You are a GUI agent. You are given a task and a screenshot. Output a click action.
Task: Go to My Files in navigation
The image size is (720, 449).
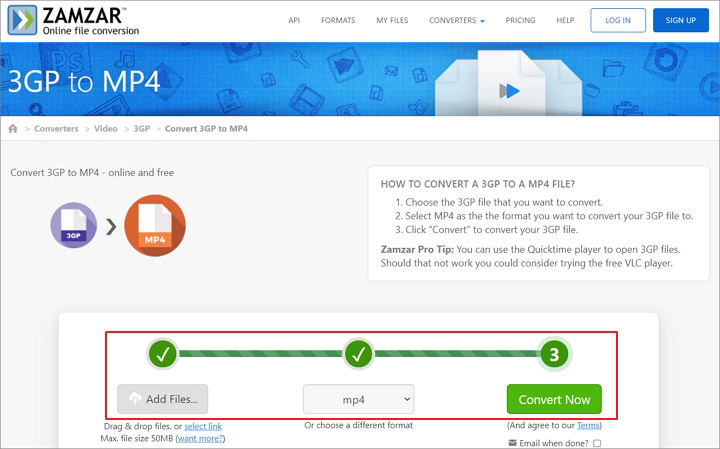pyautogui.click(x=392, y=20)
